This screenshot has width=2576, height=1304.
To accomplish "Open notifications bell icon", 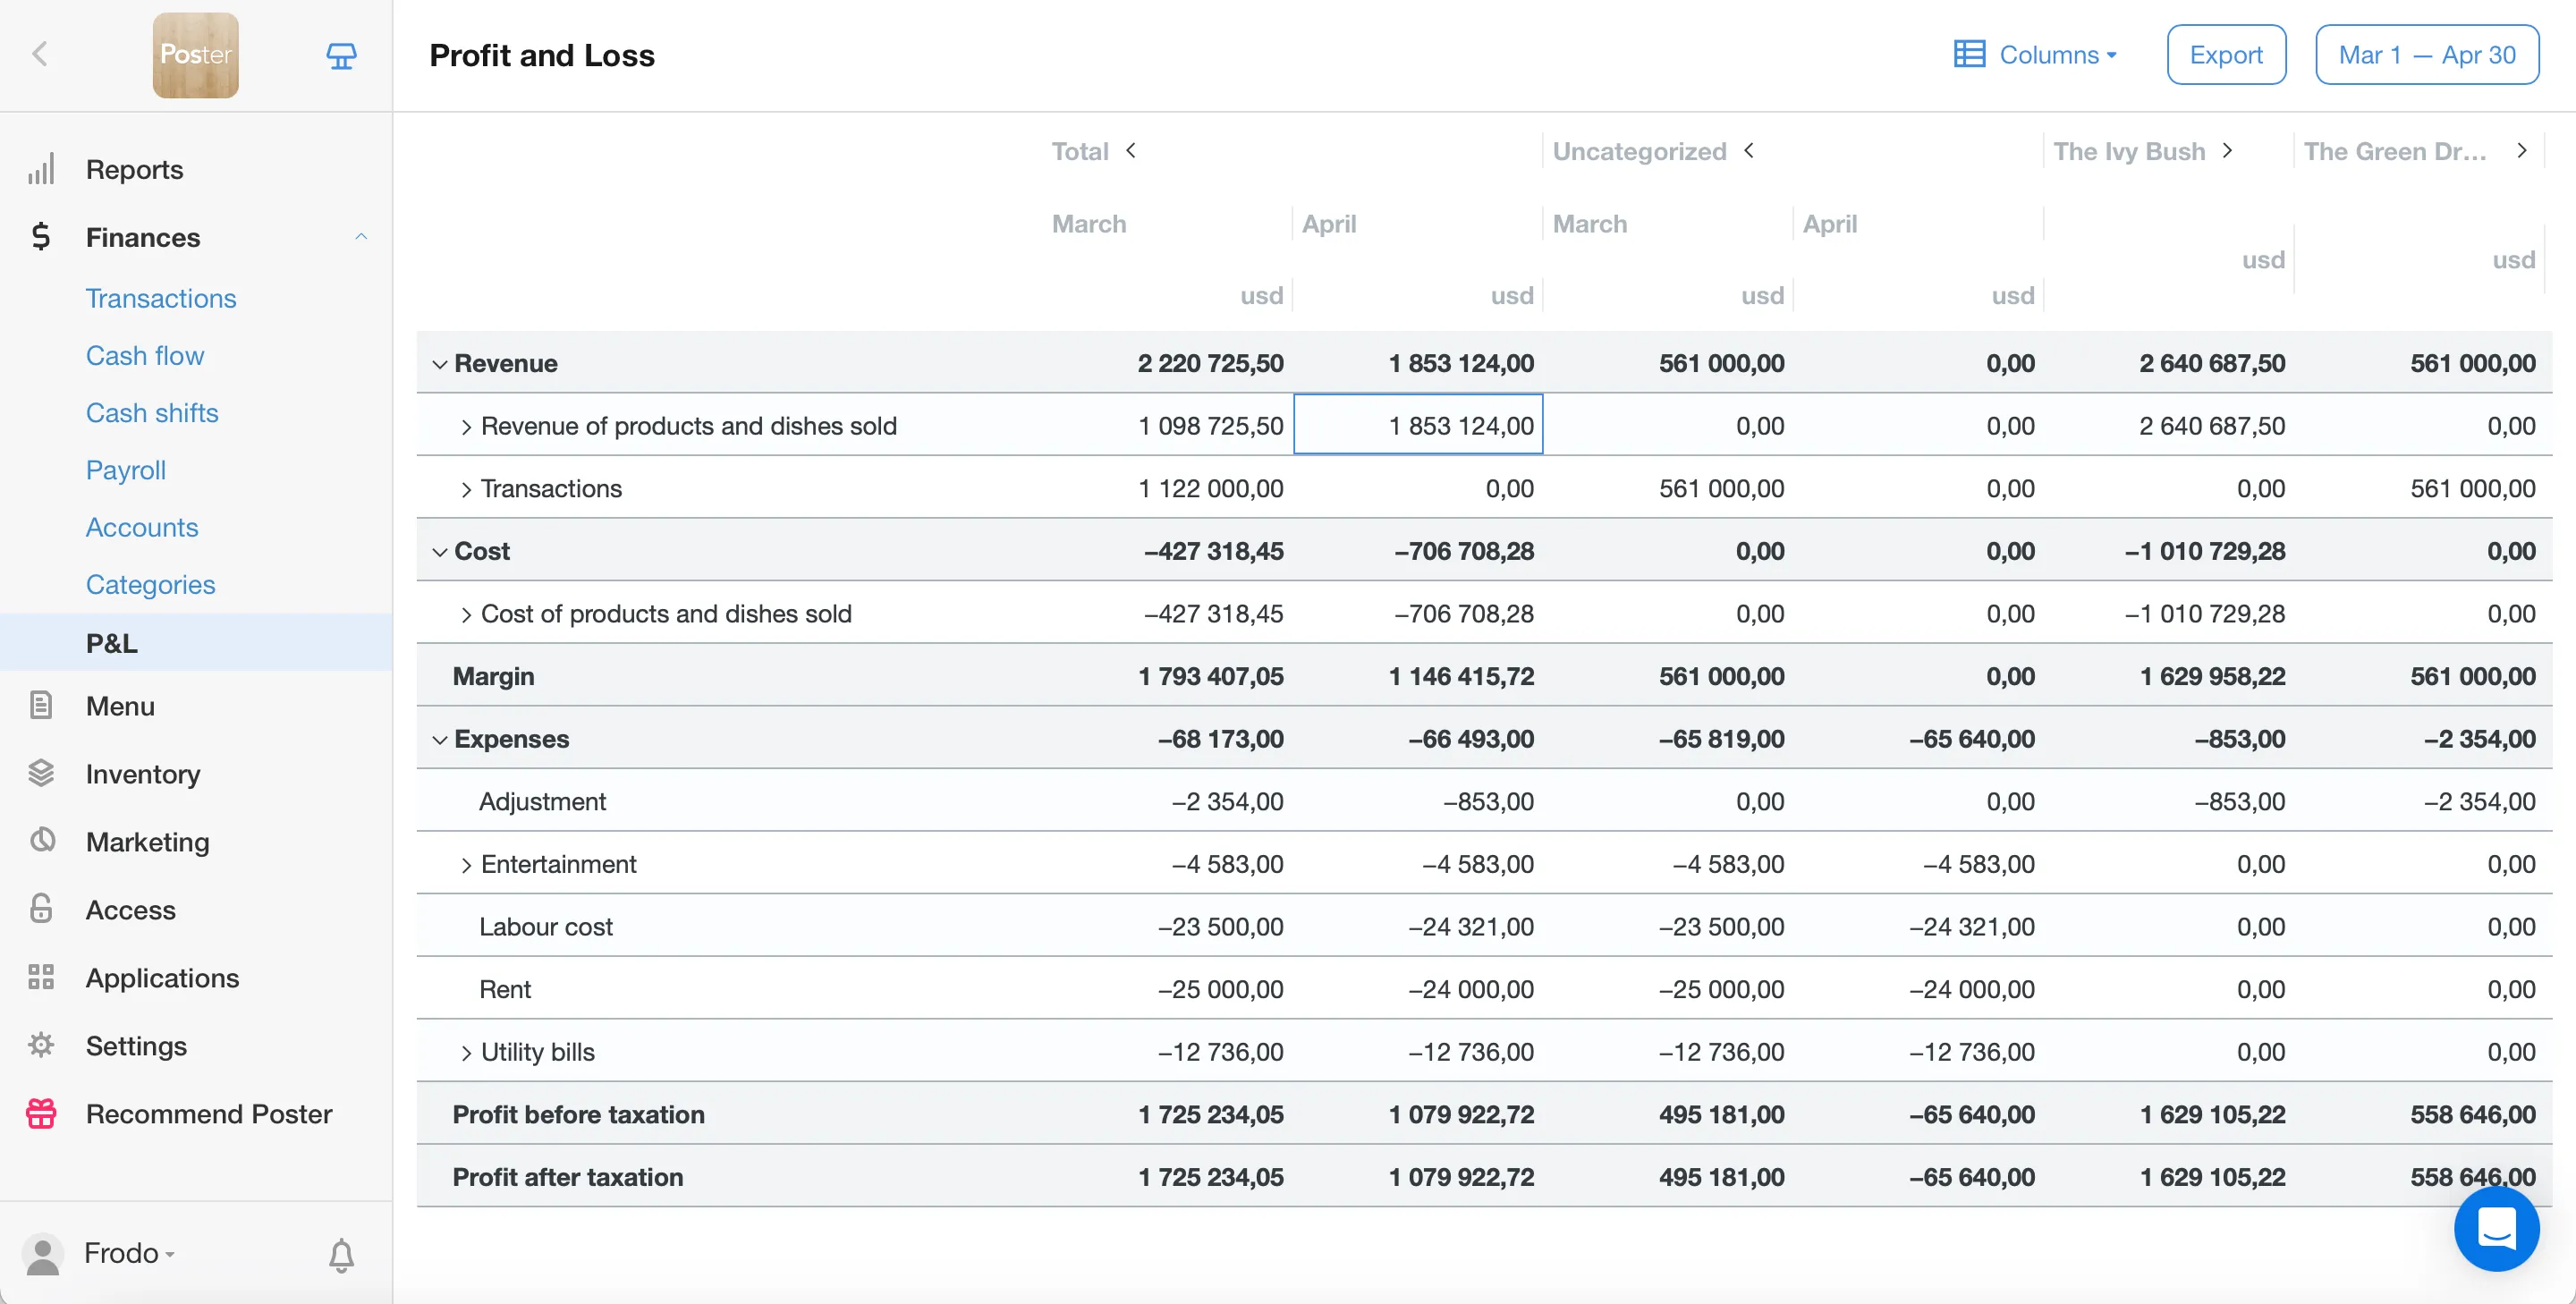I will click(x=341, y=1254).
